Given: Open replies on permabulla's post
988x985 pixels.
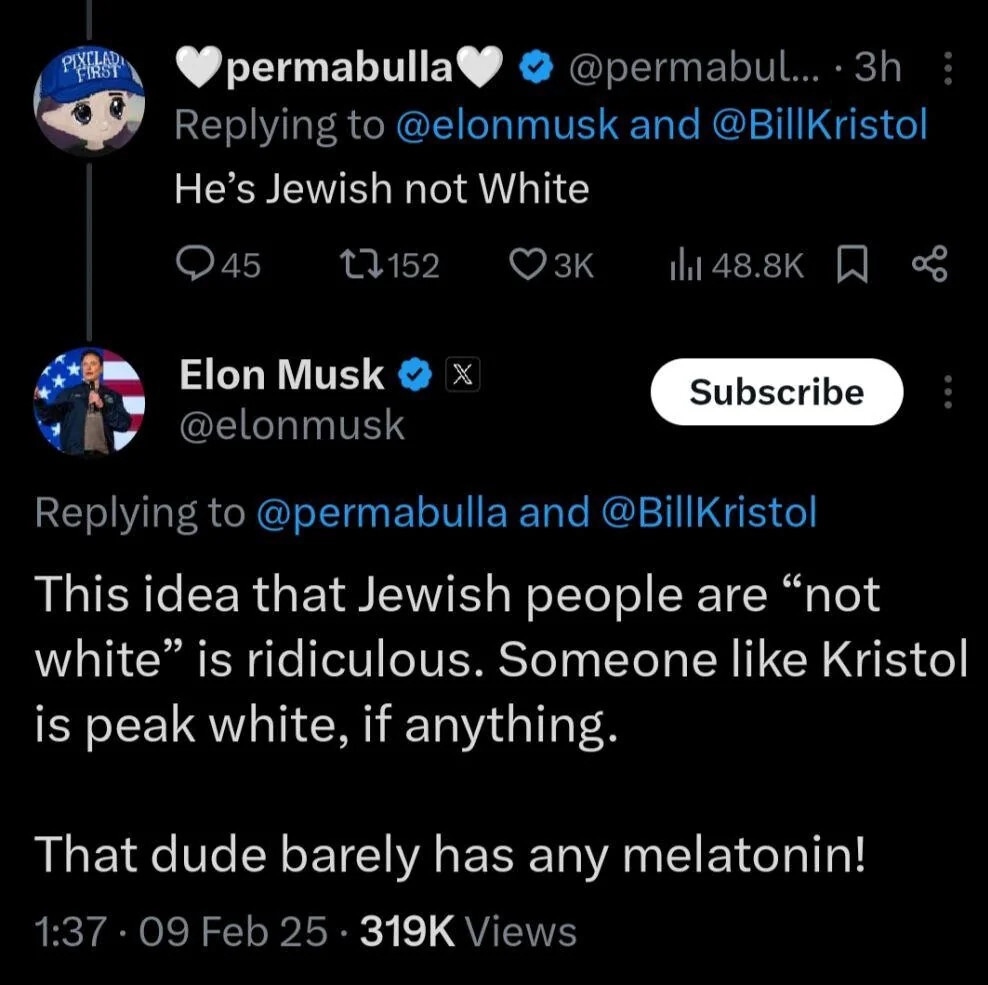Looking at the screenshot, I should [x=218, y=265].
